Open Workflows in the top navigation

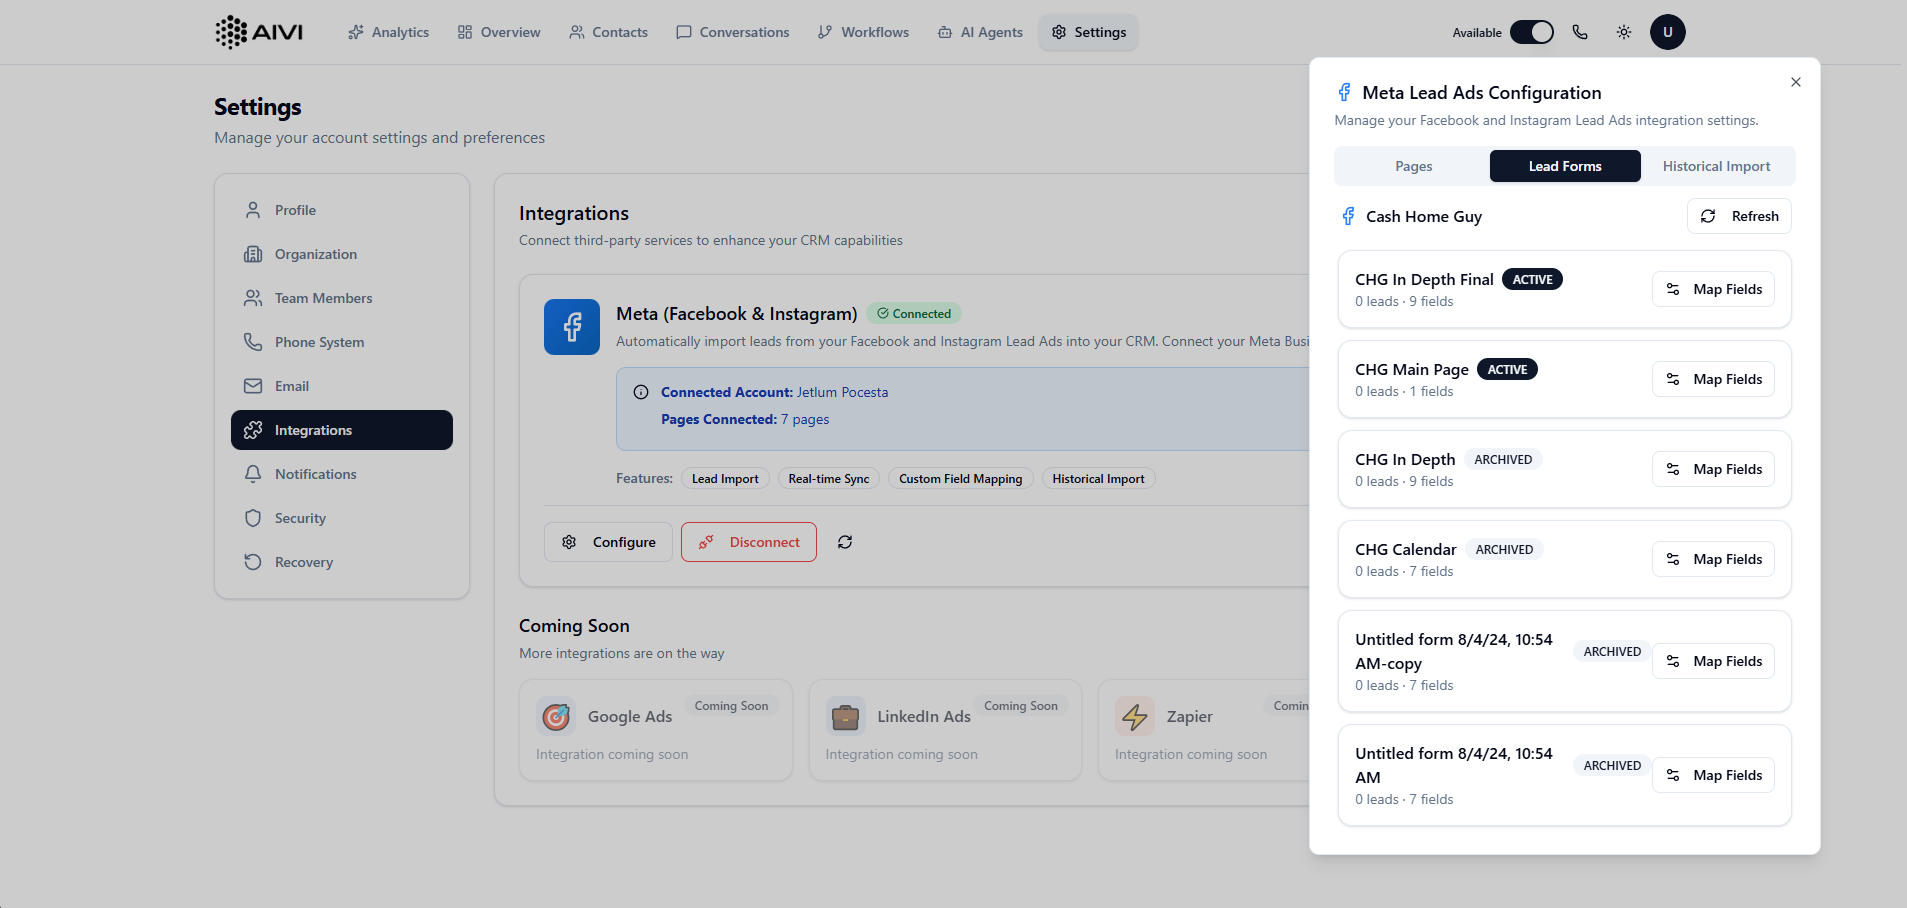coord(863,32)
